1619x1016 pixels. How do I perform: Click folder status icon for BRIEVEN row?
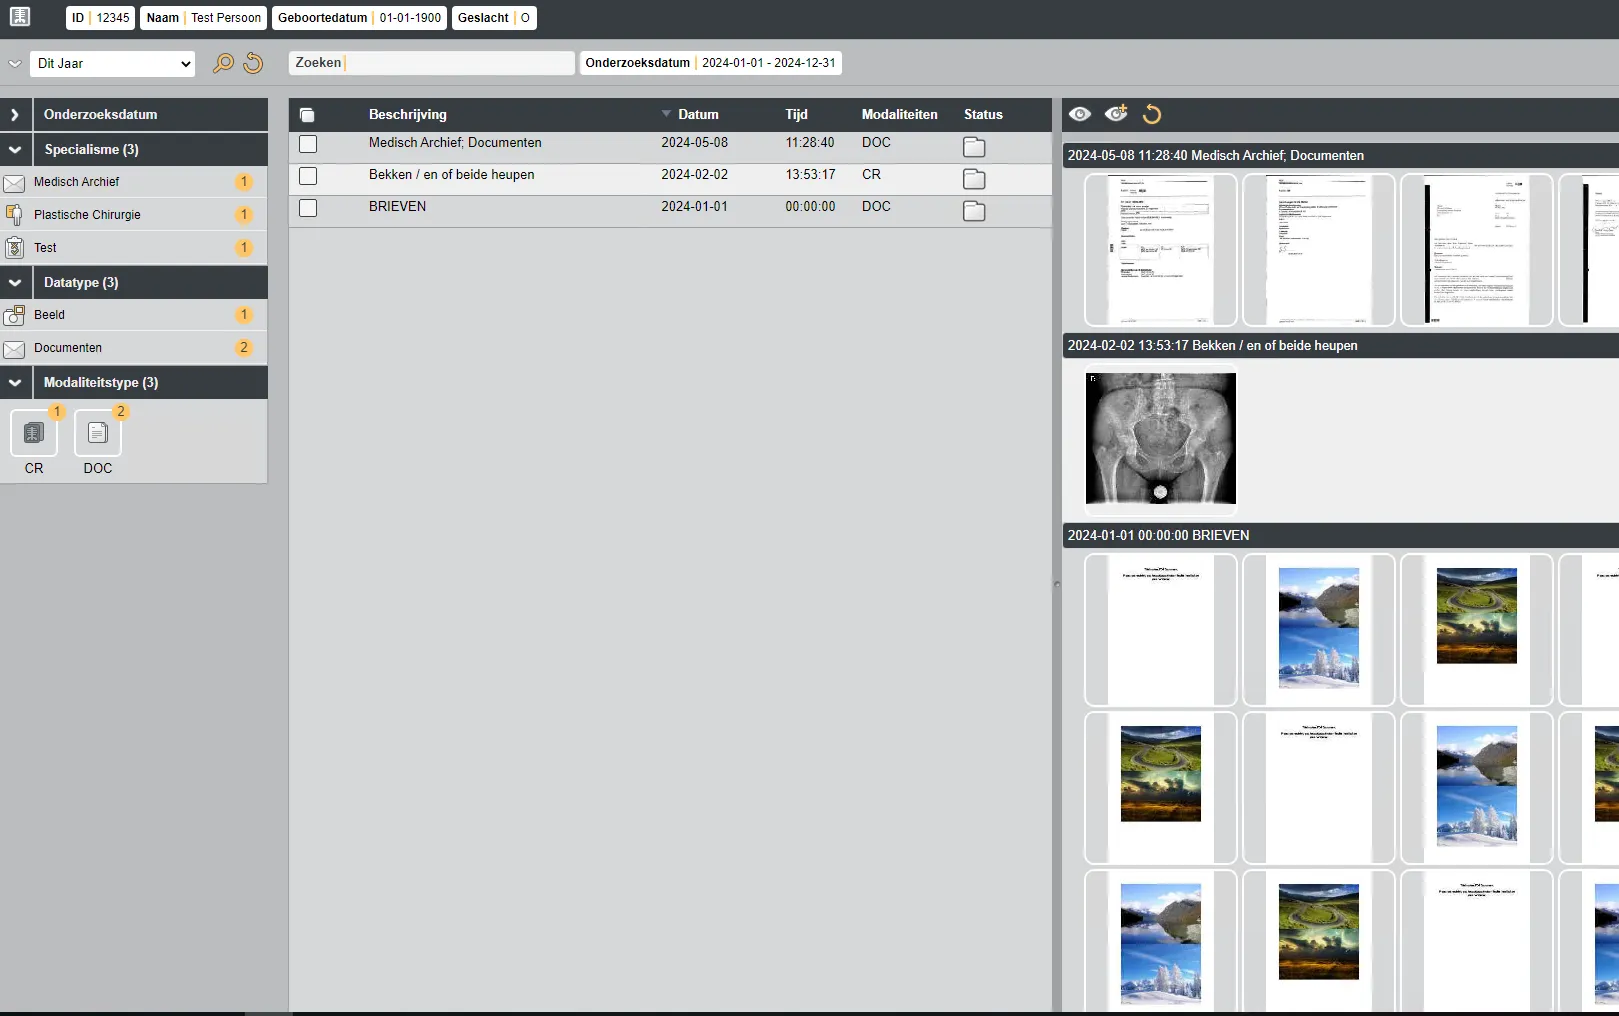click(973, 211)
